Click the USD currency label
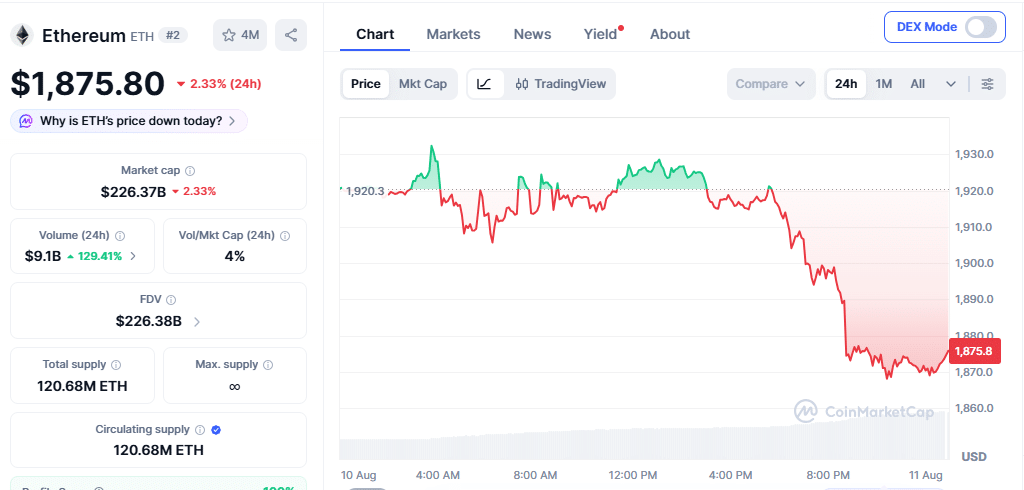 [974, 456]
